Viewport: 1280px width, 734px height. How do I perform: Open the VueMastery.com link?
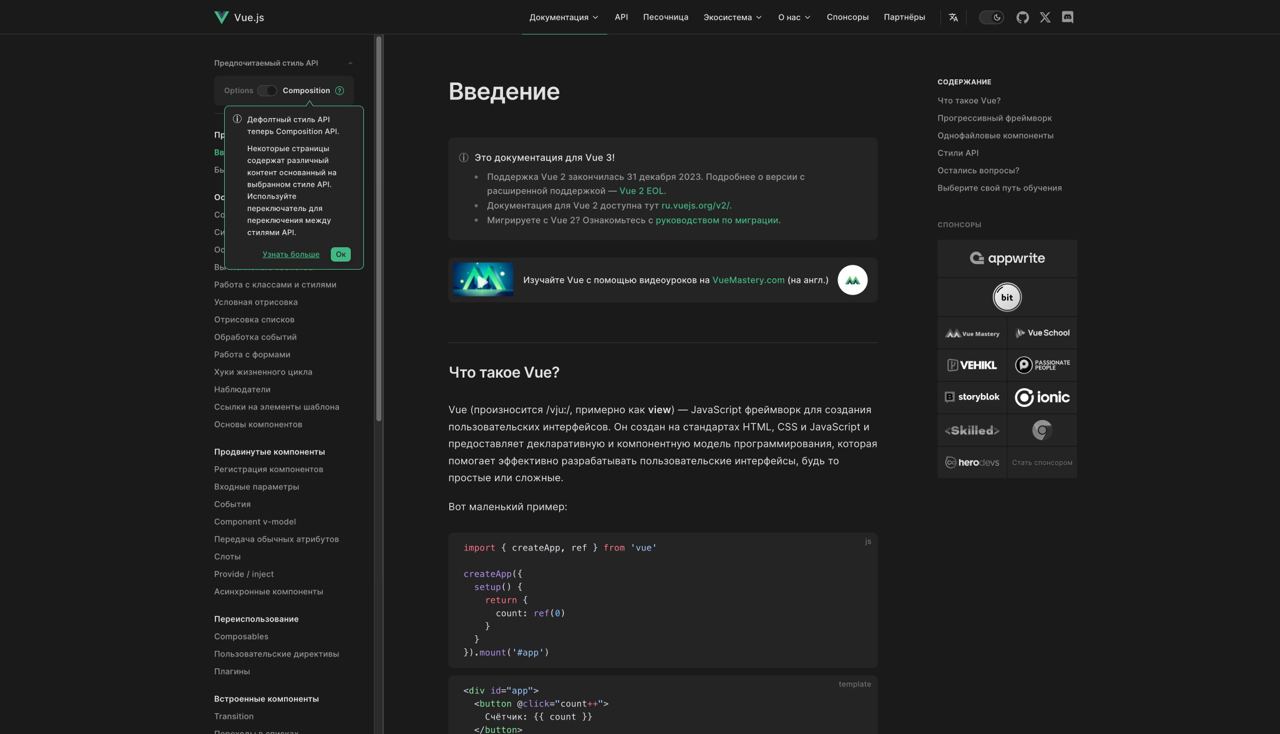pyautogui.click(x=748, y=280)
